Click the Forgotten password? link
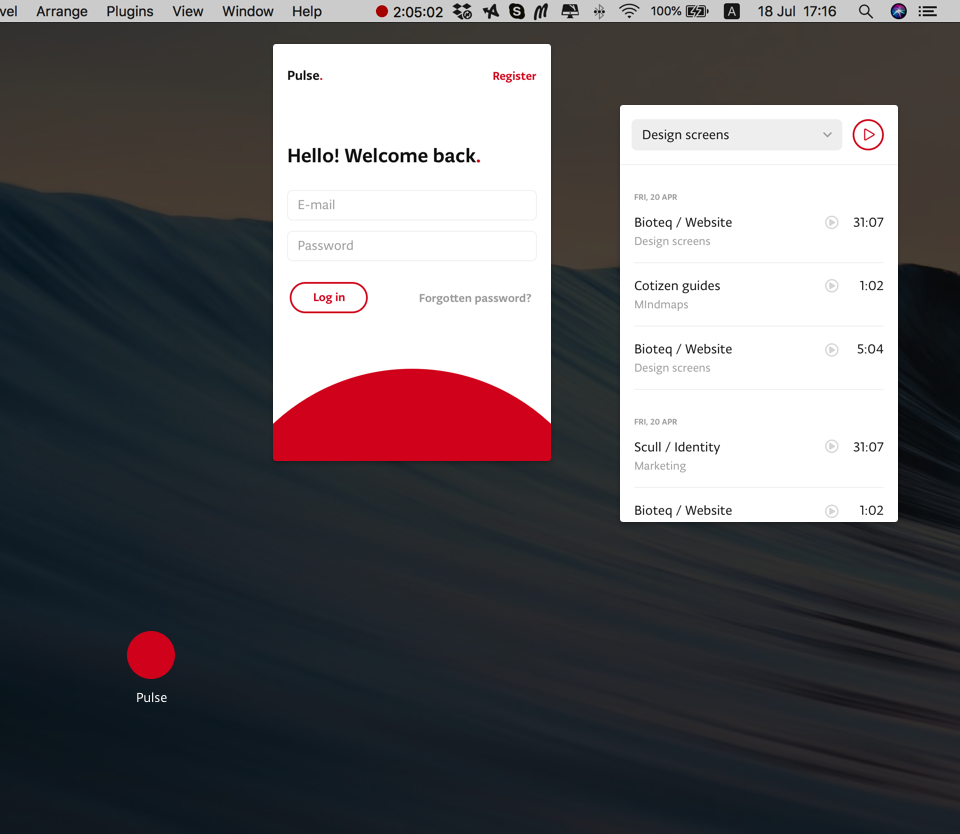The width and height of the screenshot is (960, 834). (x=475, y=298)
